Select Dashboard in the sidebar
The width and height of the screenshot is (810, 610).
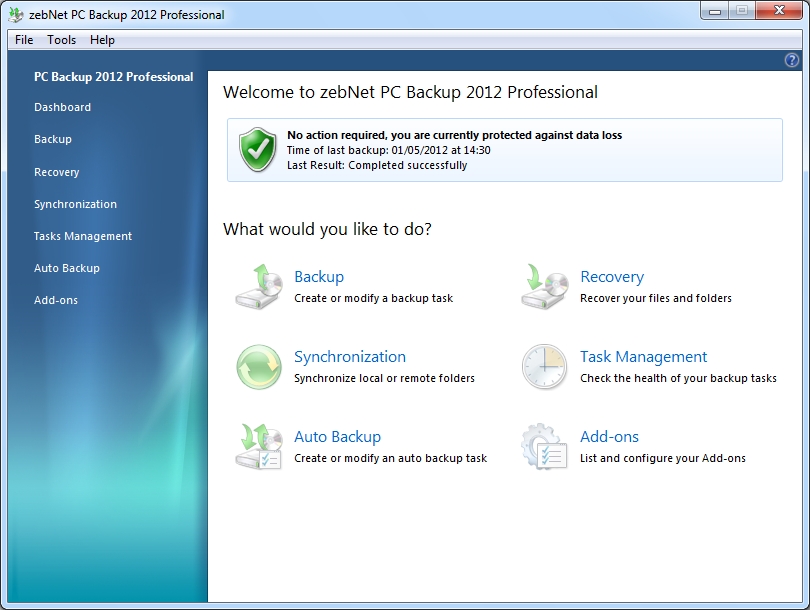62,107
